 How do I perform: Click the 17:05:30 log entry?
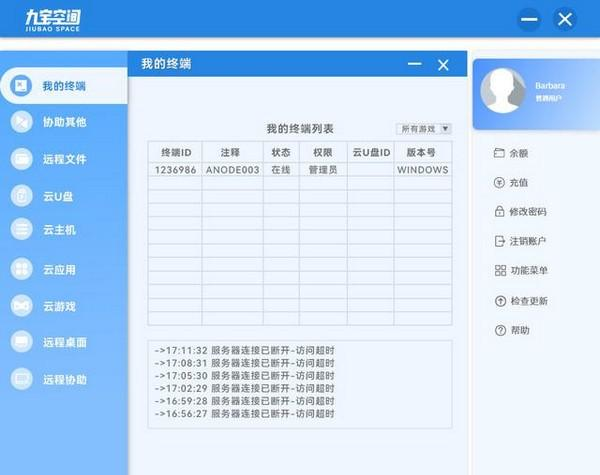click(x=245, y=375)
